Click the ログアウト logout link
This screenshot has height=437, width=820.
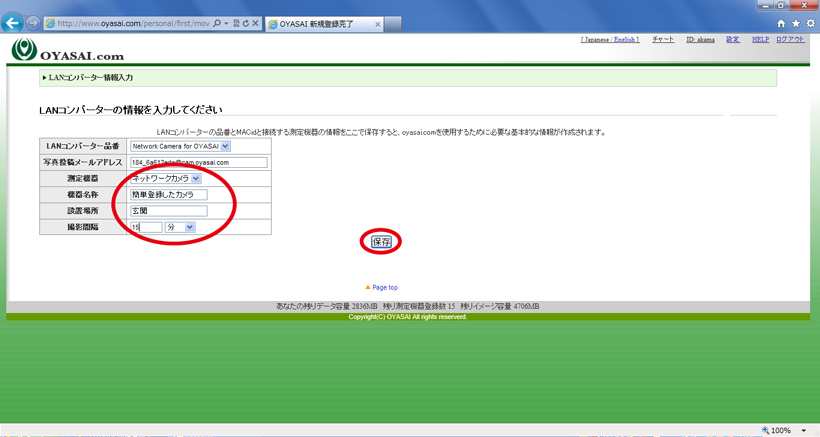click(790, 40)
